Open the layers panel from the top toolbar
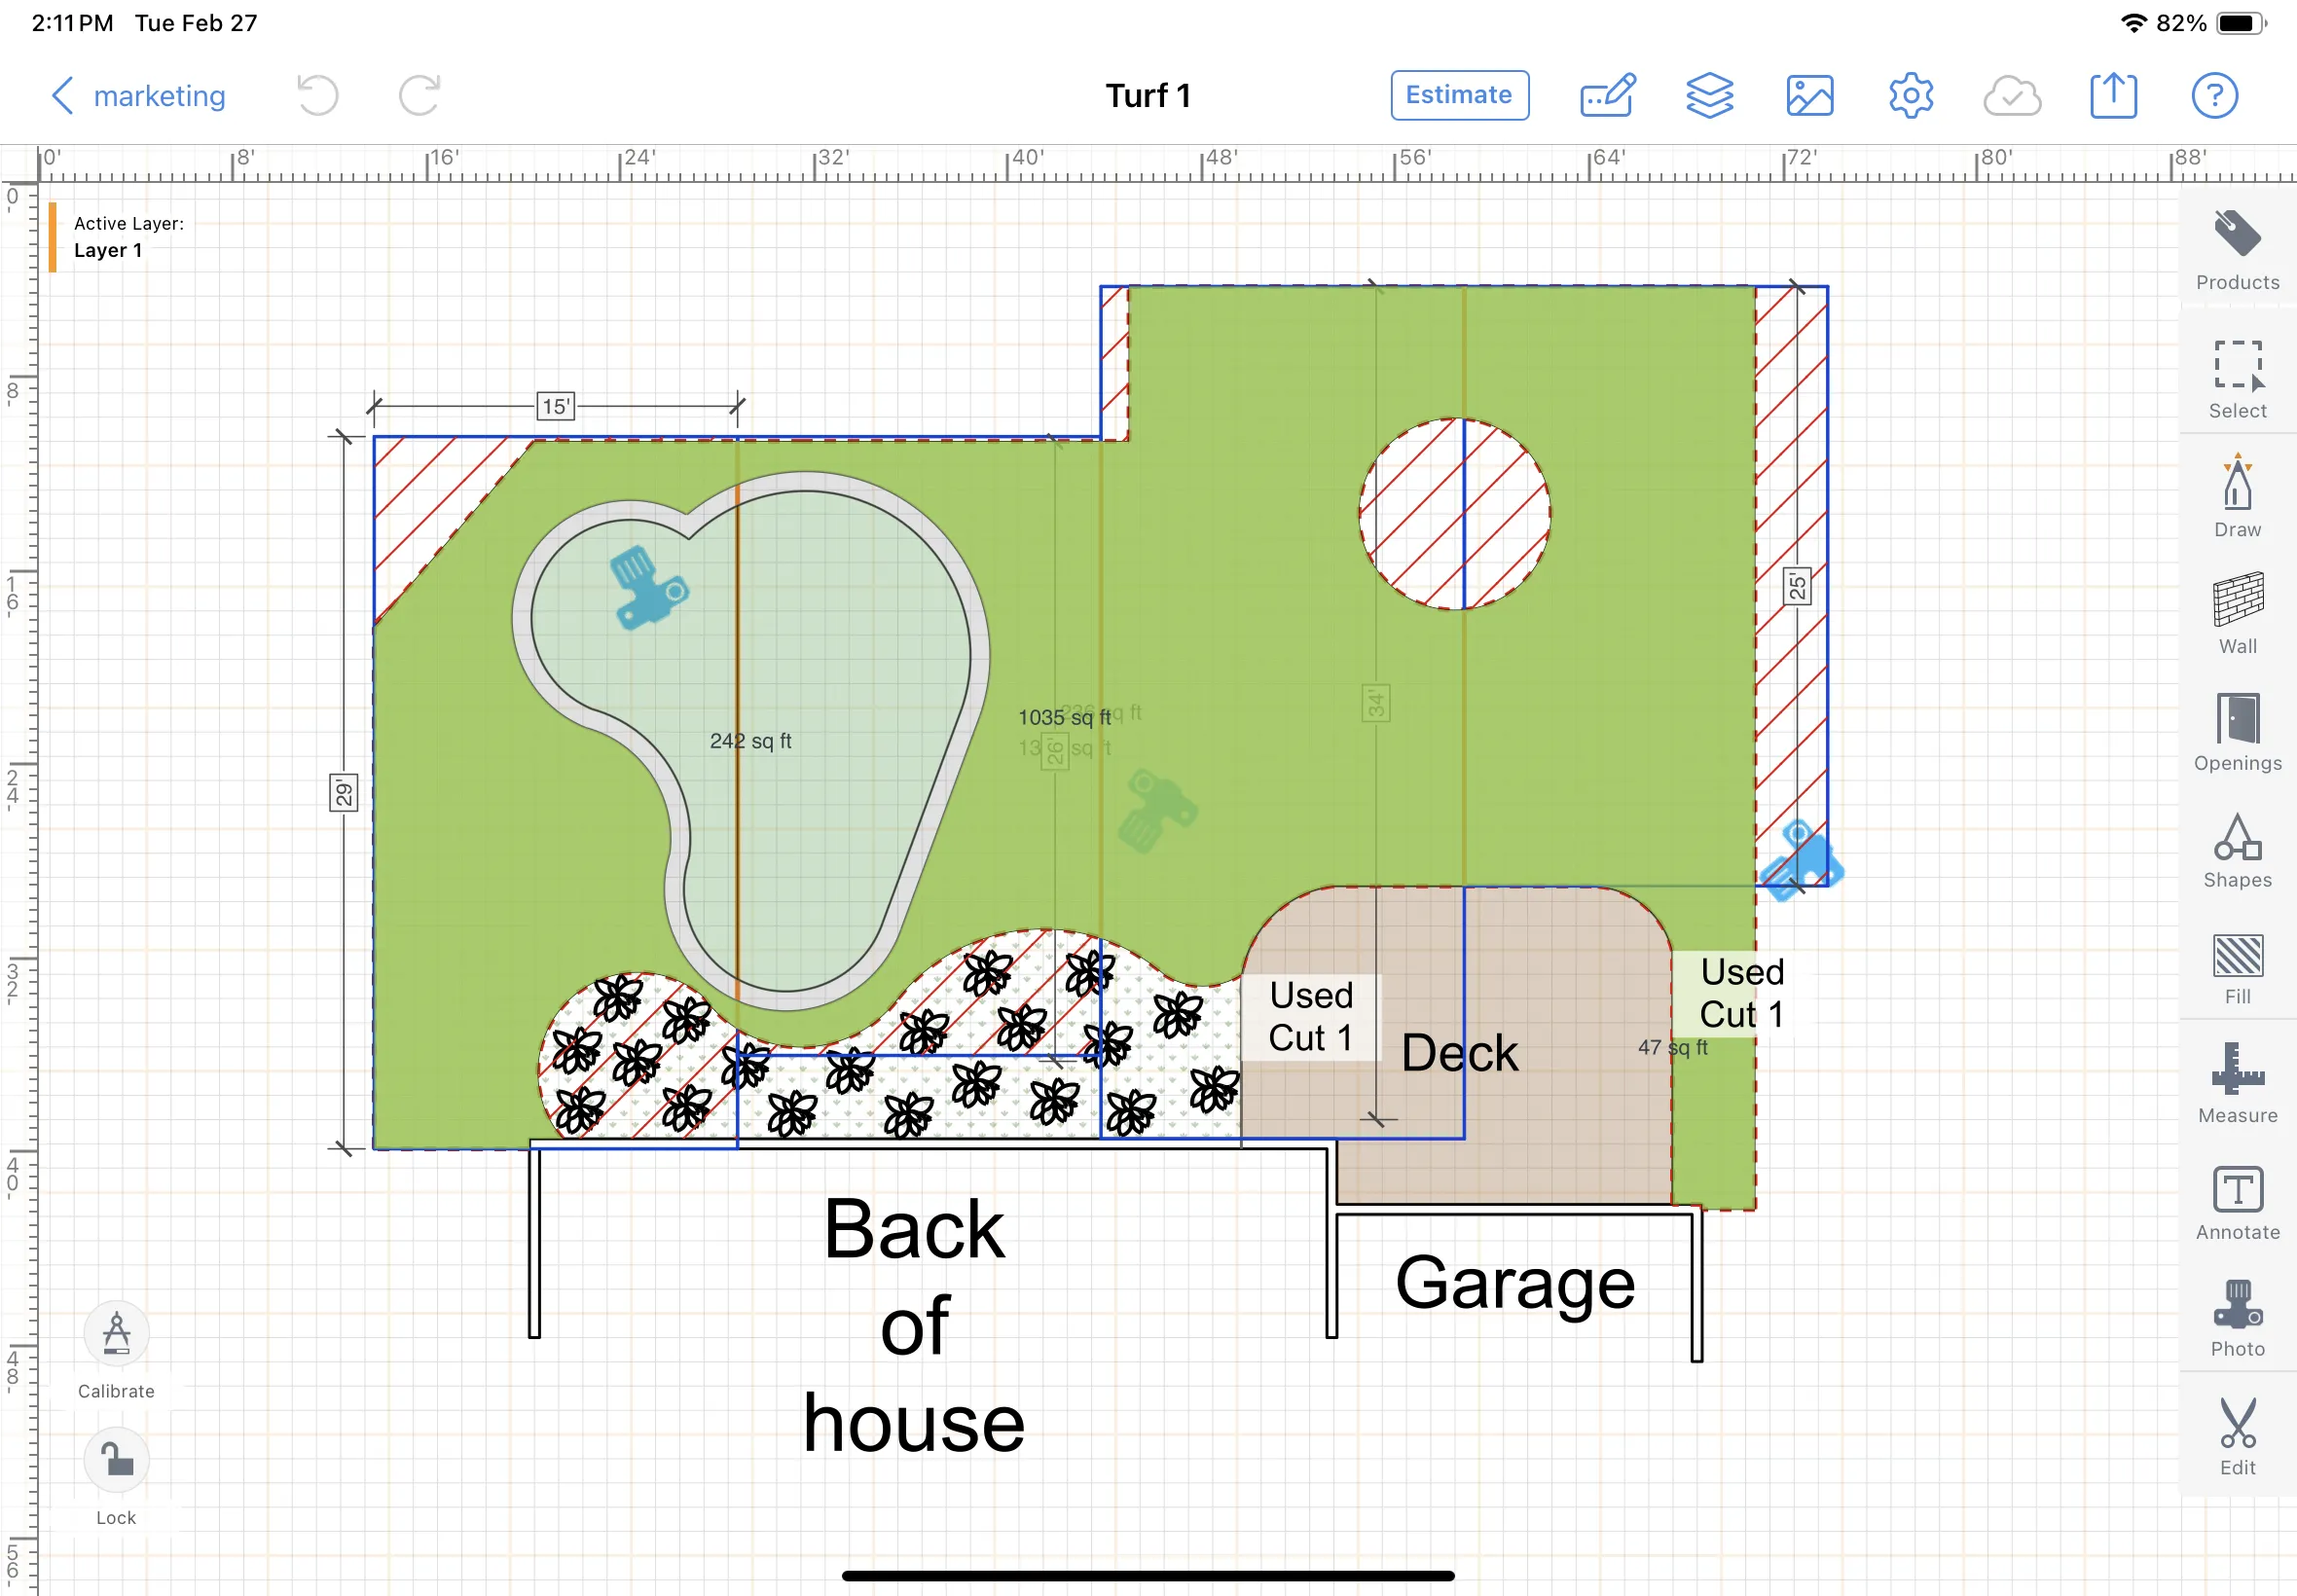Image resolution: width=2297 pixels, height=1596 pixels. (x=1709, y=96)
